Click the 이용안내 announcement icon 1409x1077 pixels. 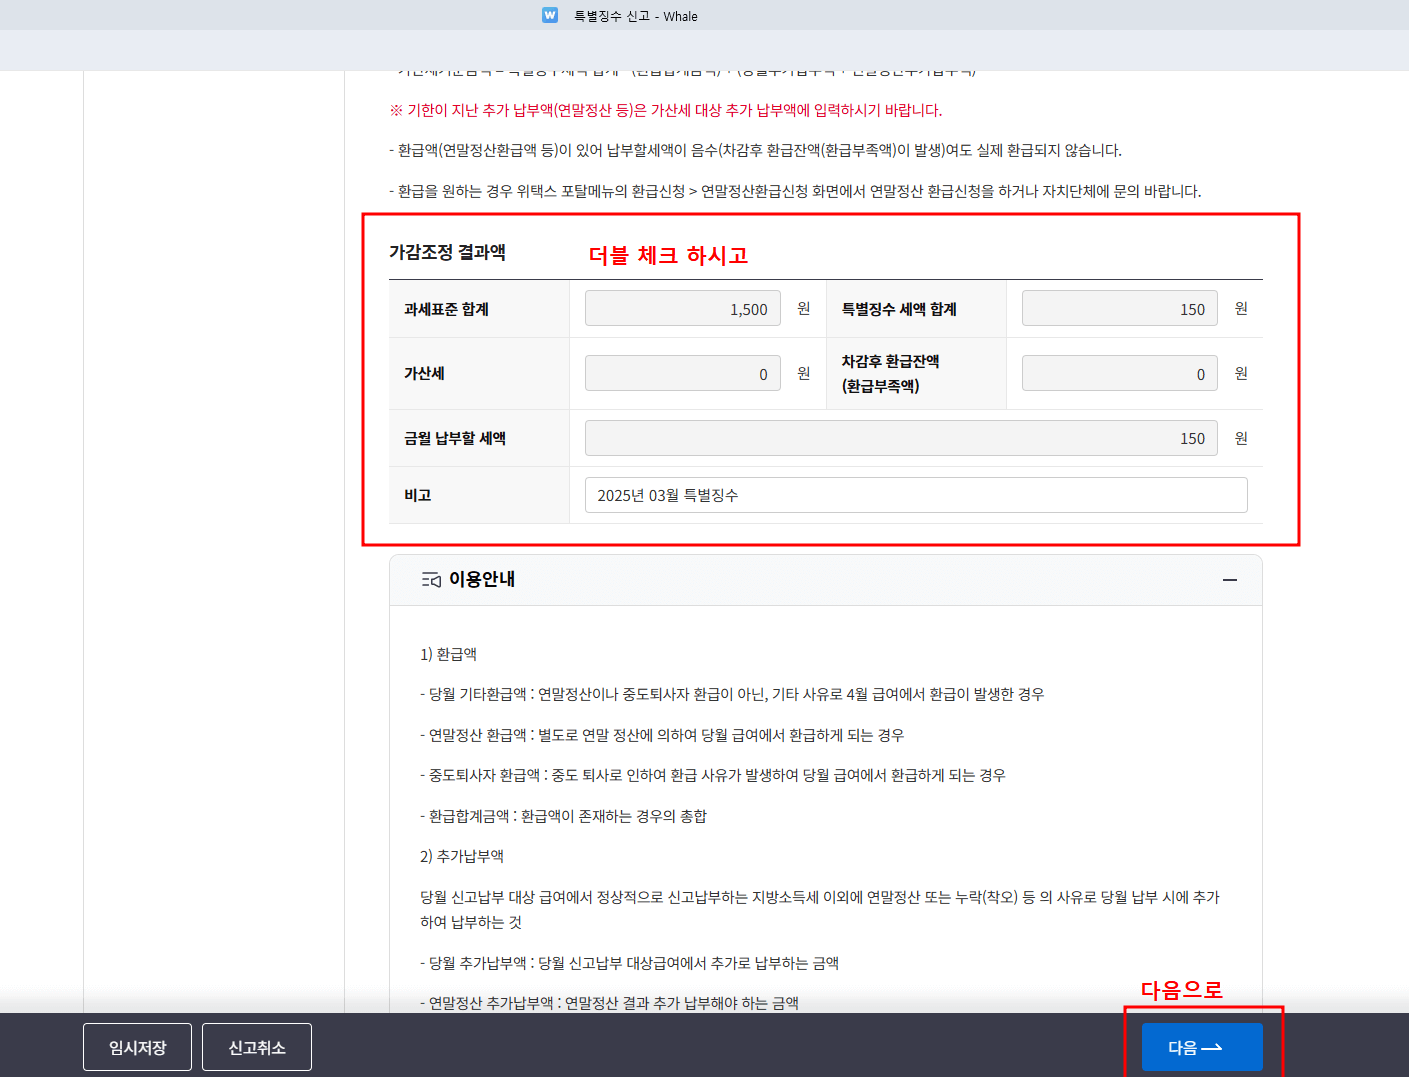431,579
